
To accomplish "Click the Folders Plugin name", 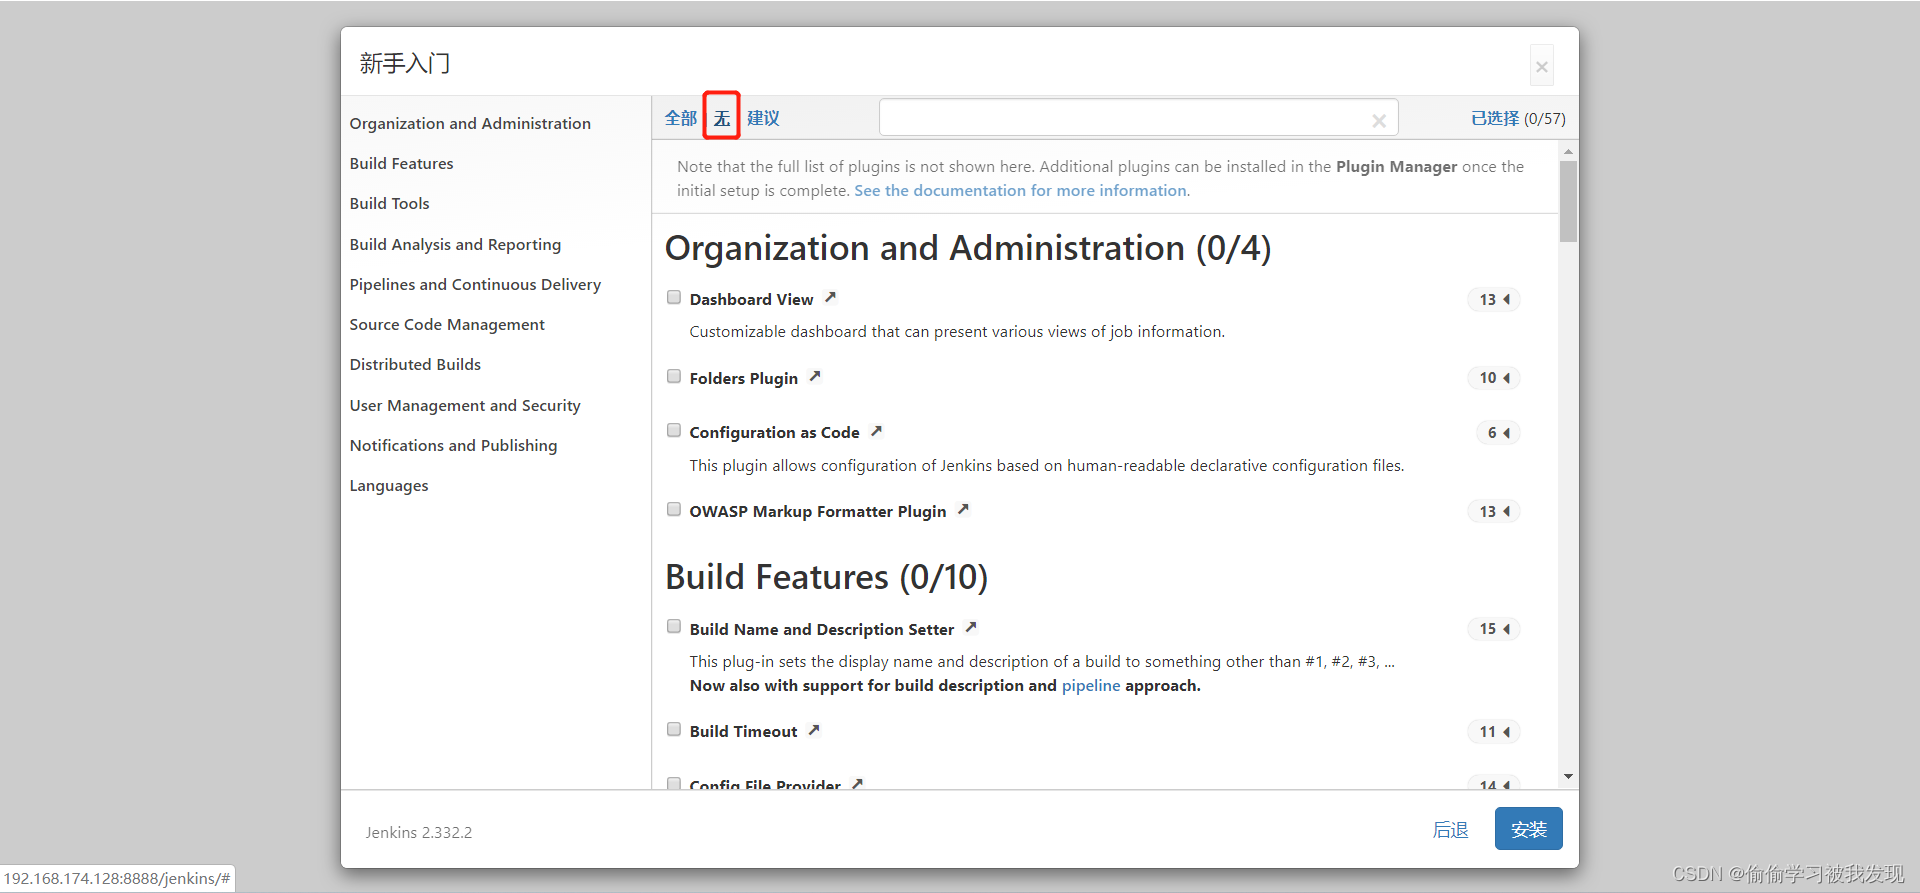I will (x=743, y=378).
